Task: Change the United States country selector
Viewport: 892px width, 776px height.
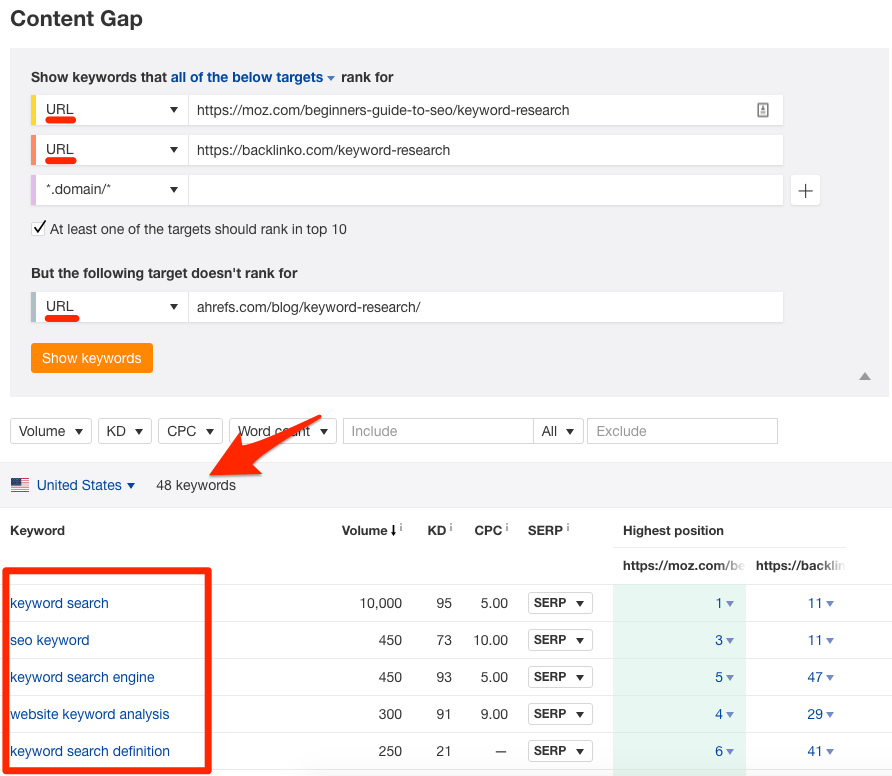Action: point(85,485)
